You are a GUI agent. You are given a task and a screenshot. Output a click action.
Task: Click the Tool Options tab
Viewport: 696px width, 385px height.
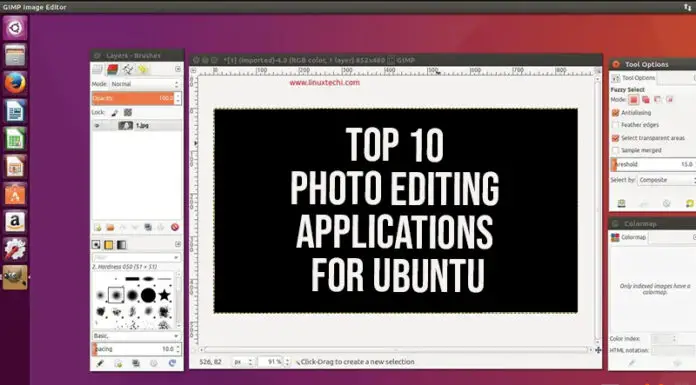point(633,78)
